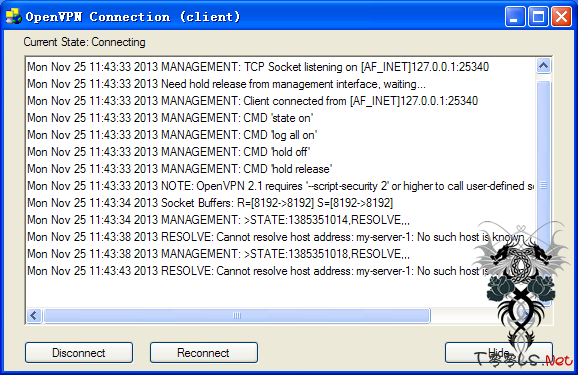Click the horizontal scroll left arrow
578x375 pixels.
pyautogui.click(x=34, y=316)
